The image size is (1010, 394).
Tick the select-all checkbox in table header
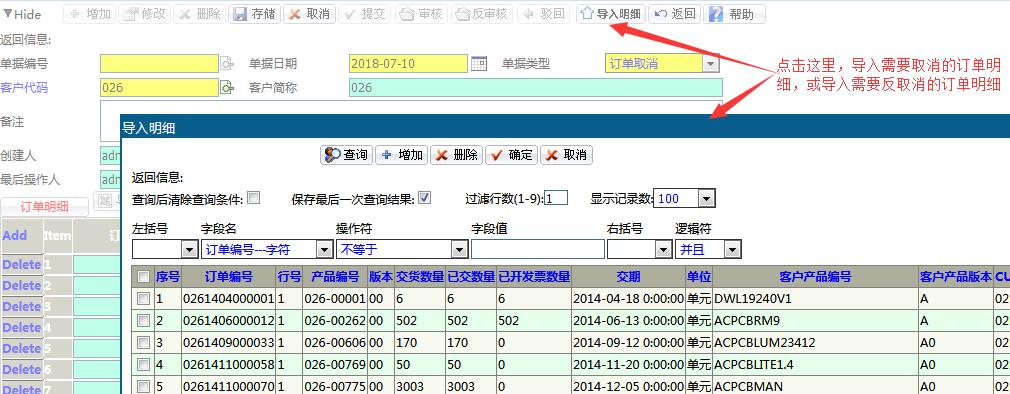point(143,277)
